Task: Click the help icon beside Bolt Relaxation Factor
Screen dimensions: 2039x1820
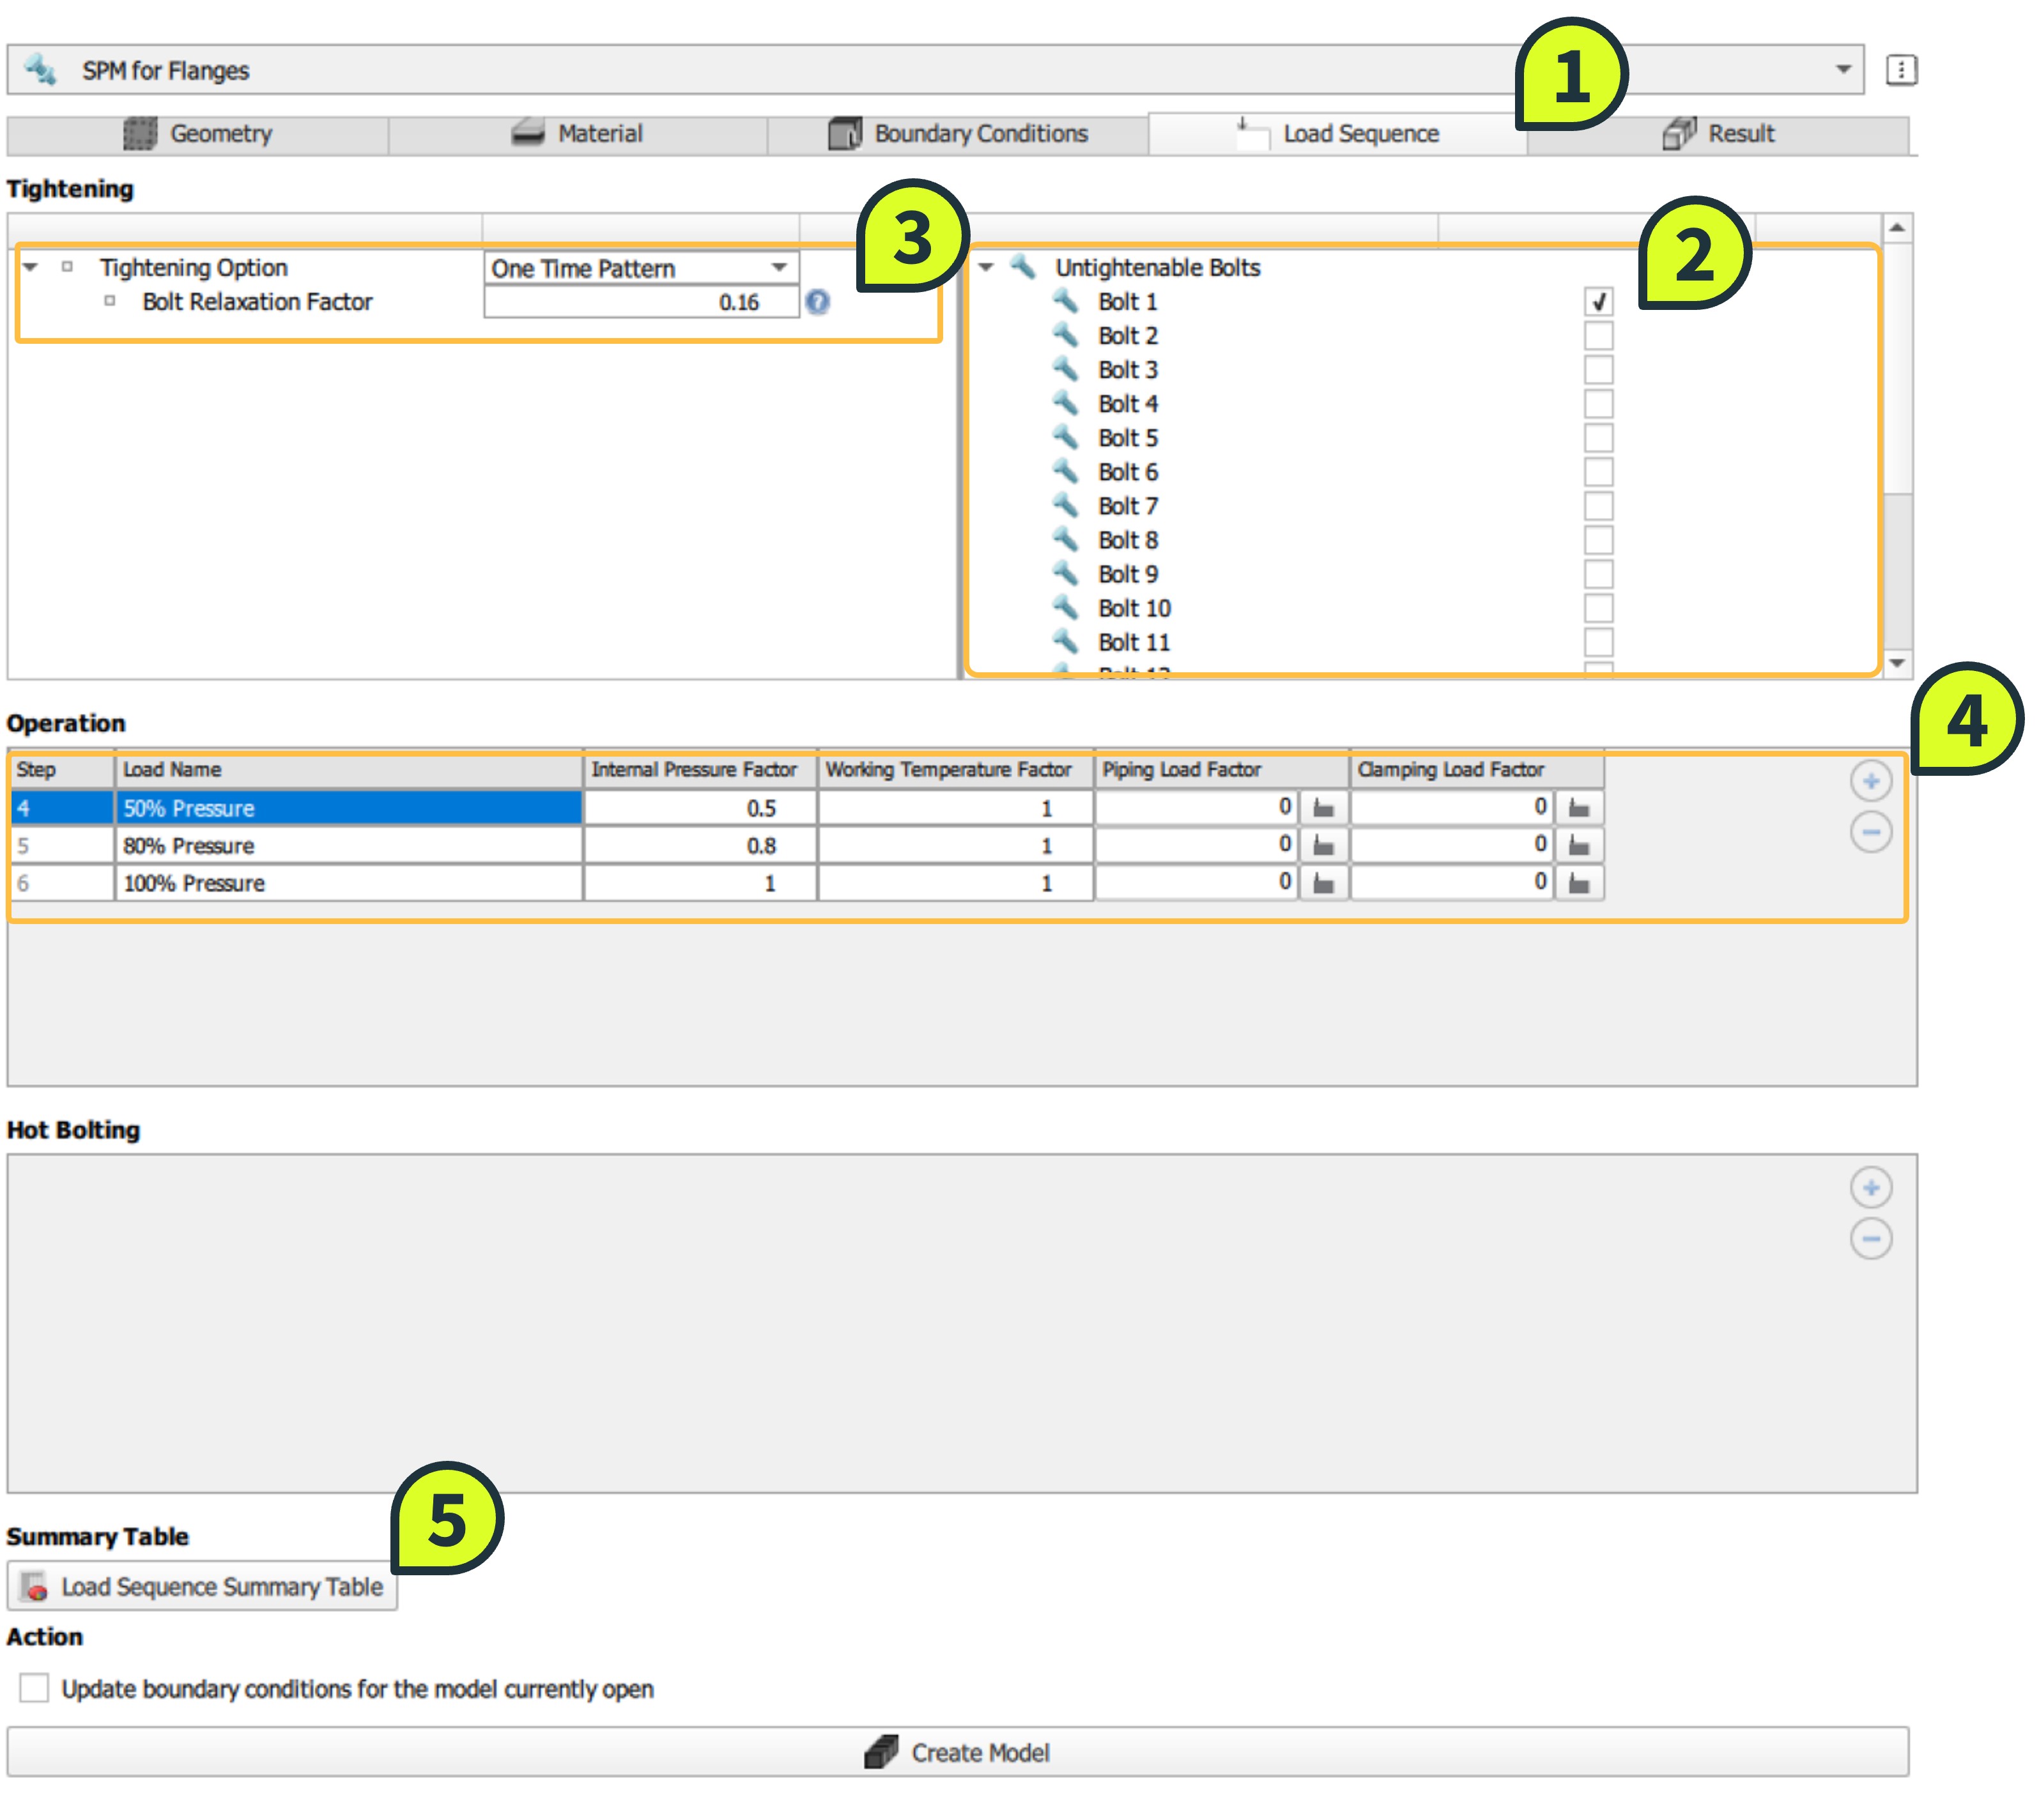Action: click(817, 302)
